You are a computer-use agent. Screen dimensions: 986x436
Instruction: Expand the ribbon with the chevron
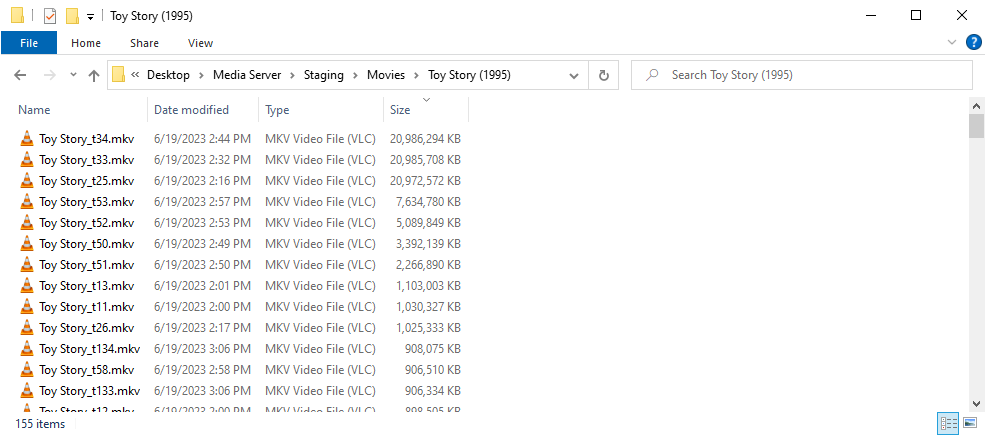click(x=951, y=43)
